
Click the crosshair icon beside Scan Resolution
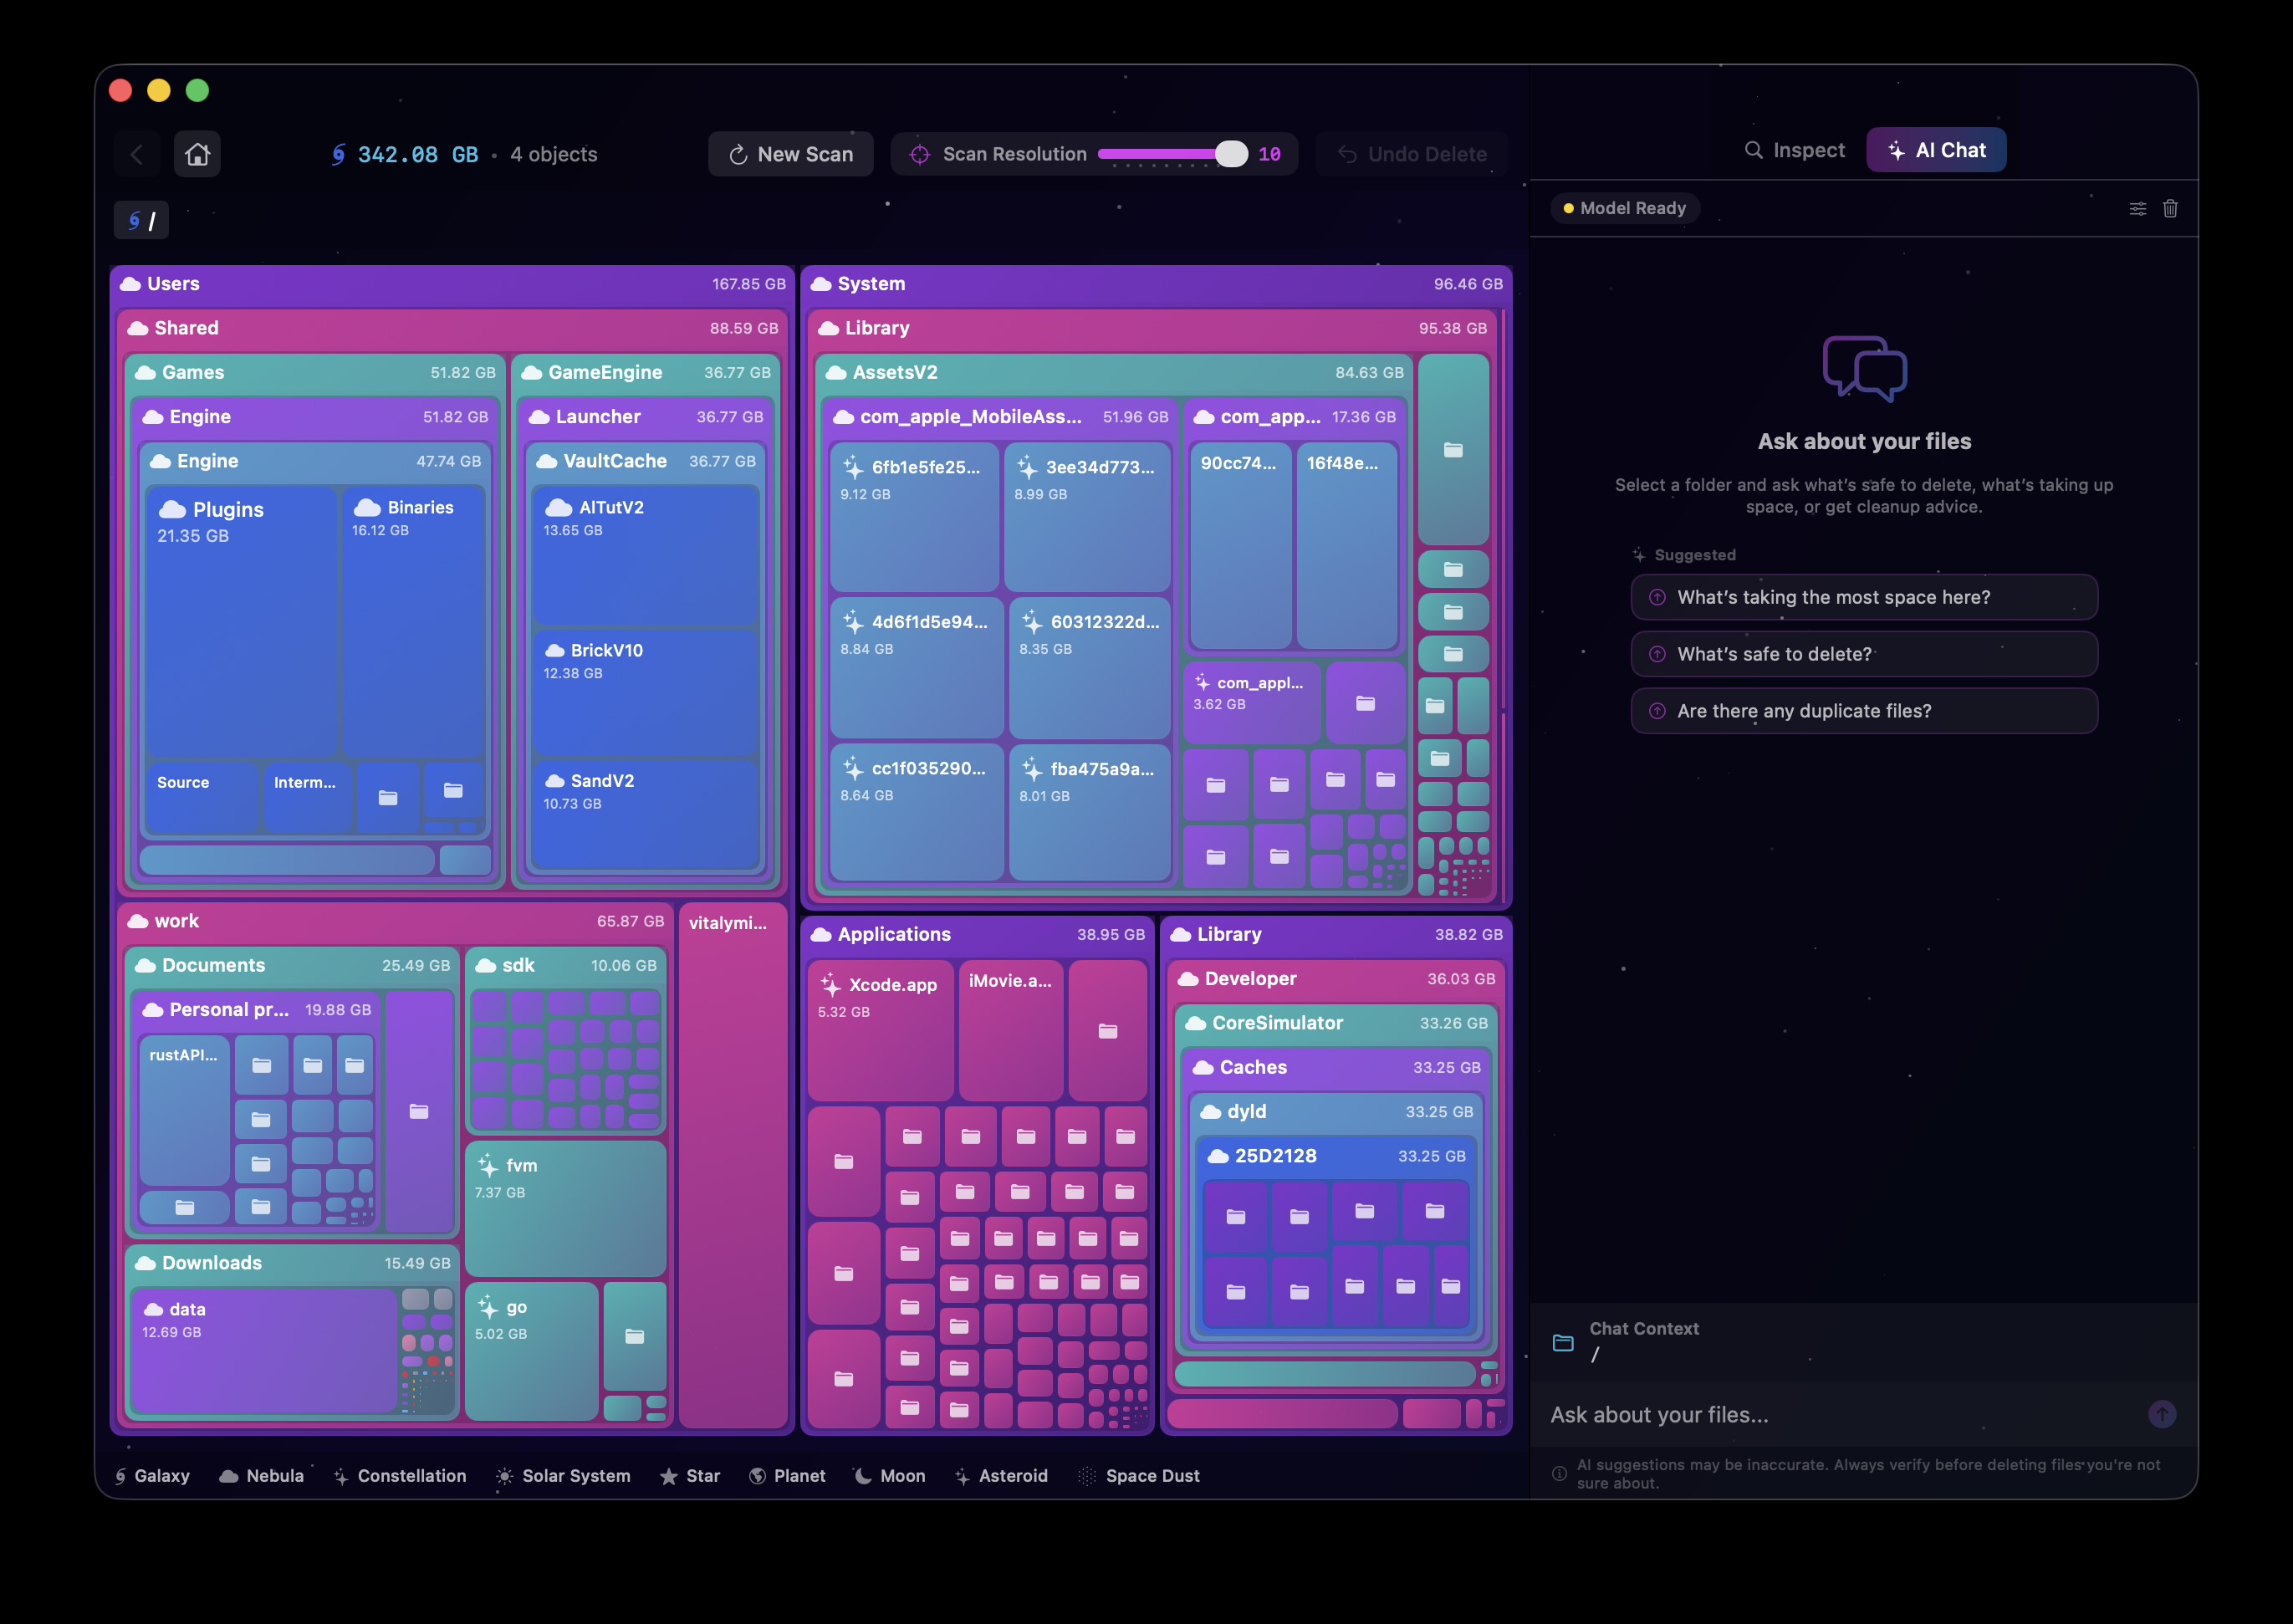pyautogui.click(x=920, y=154)
